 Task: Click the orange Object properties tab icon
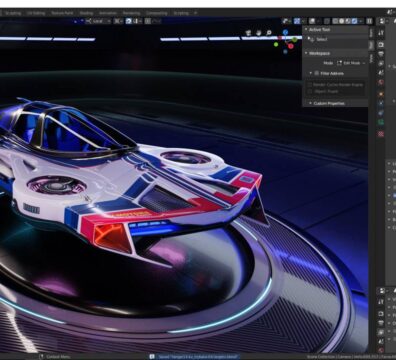tap(381, 94)
